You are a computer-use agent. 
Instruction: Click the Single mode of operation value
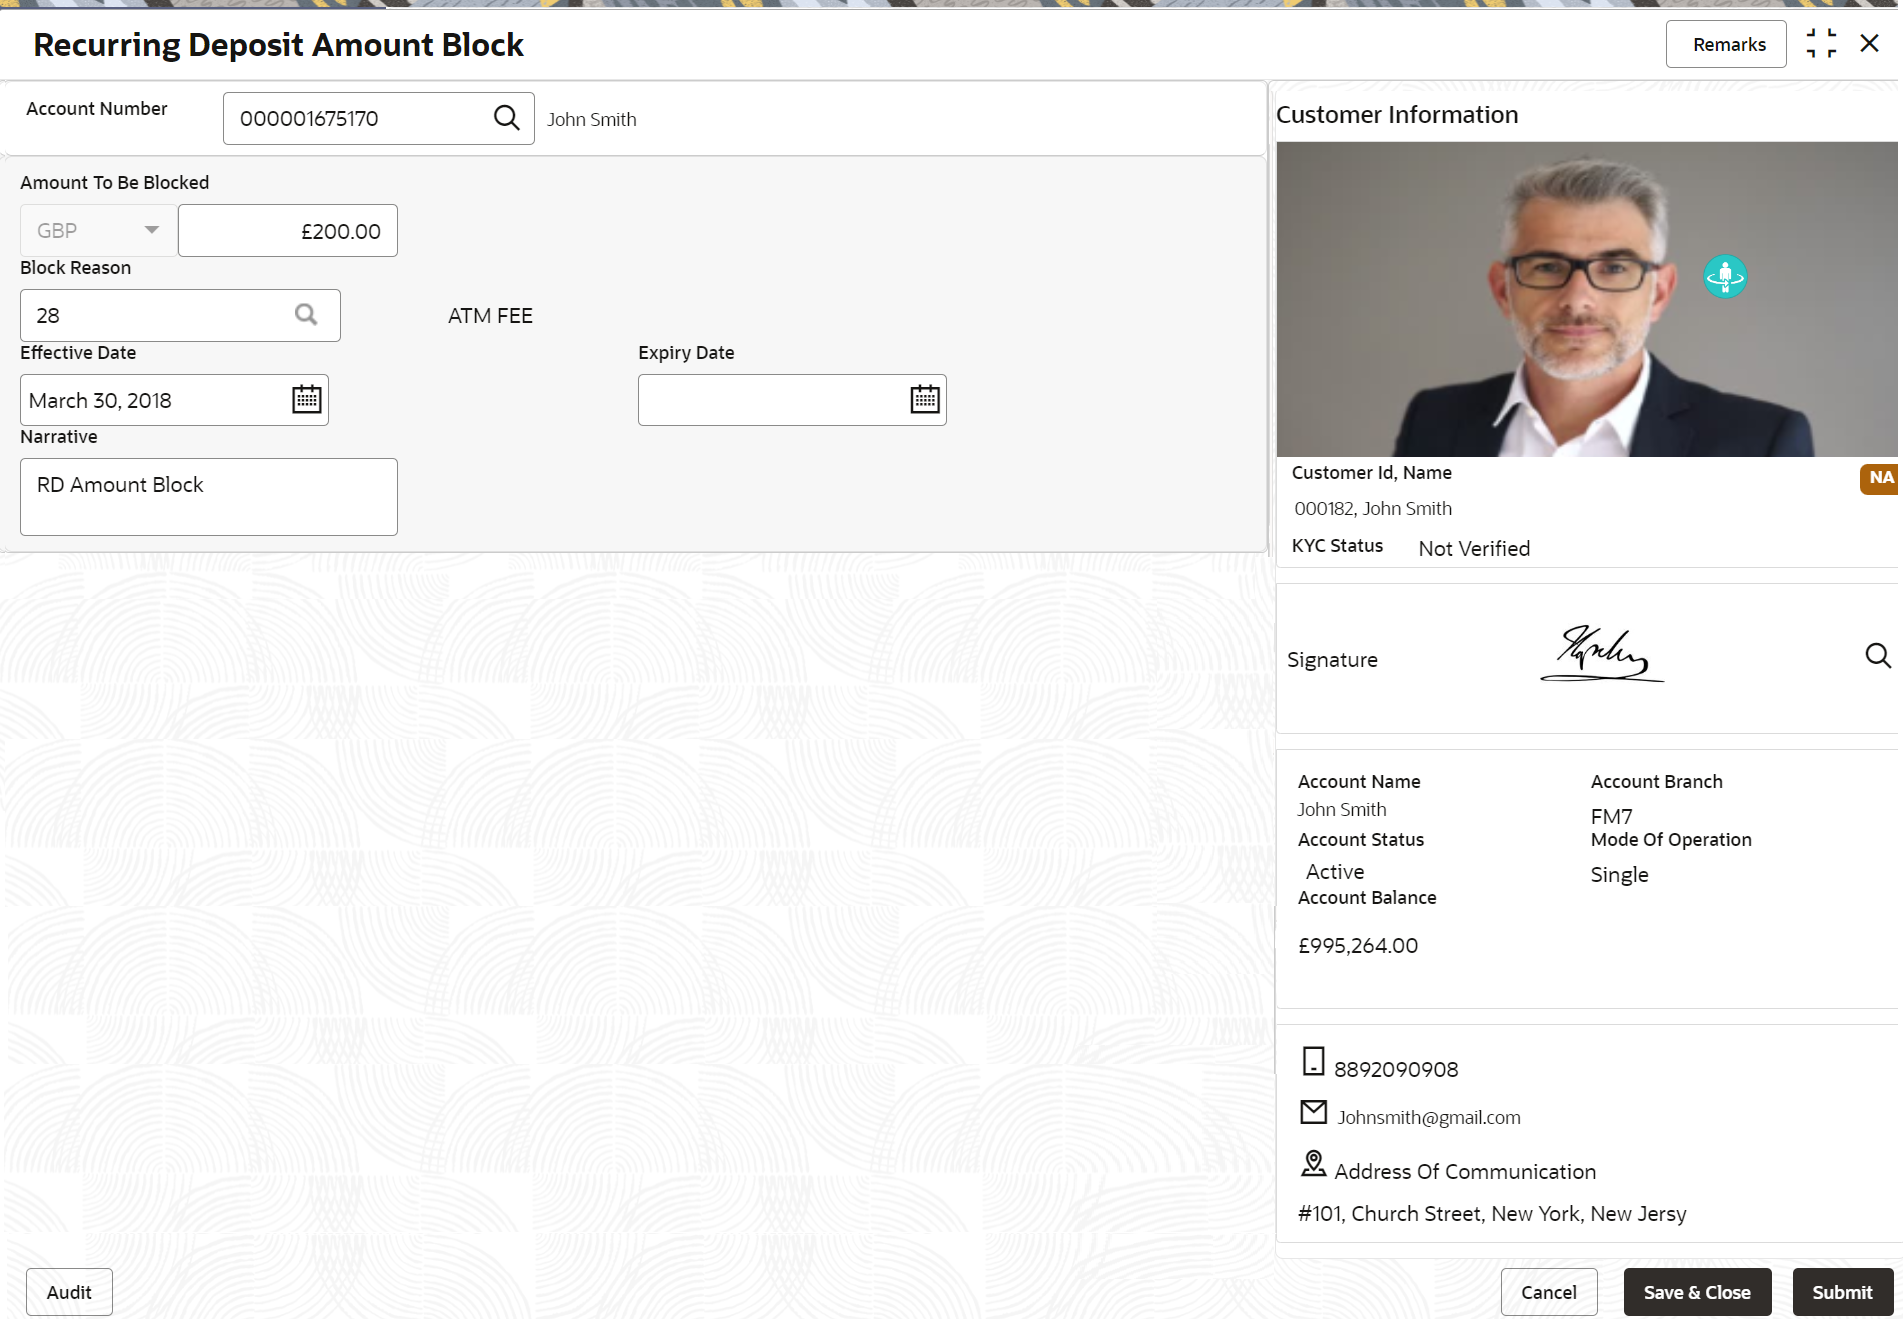coord(1620,875)
